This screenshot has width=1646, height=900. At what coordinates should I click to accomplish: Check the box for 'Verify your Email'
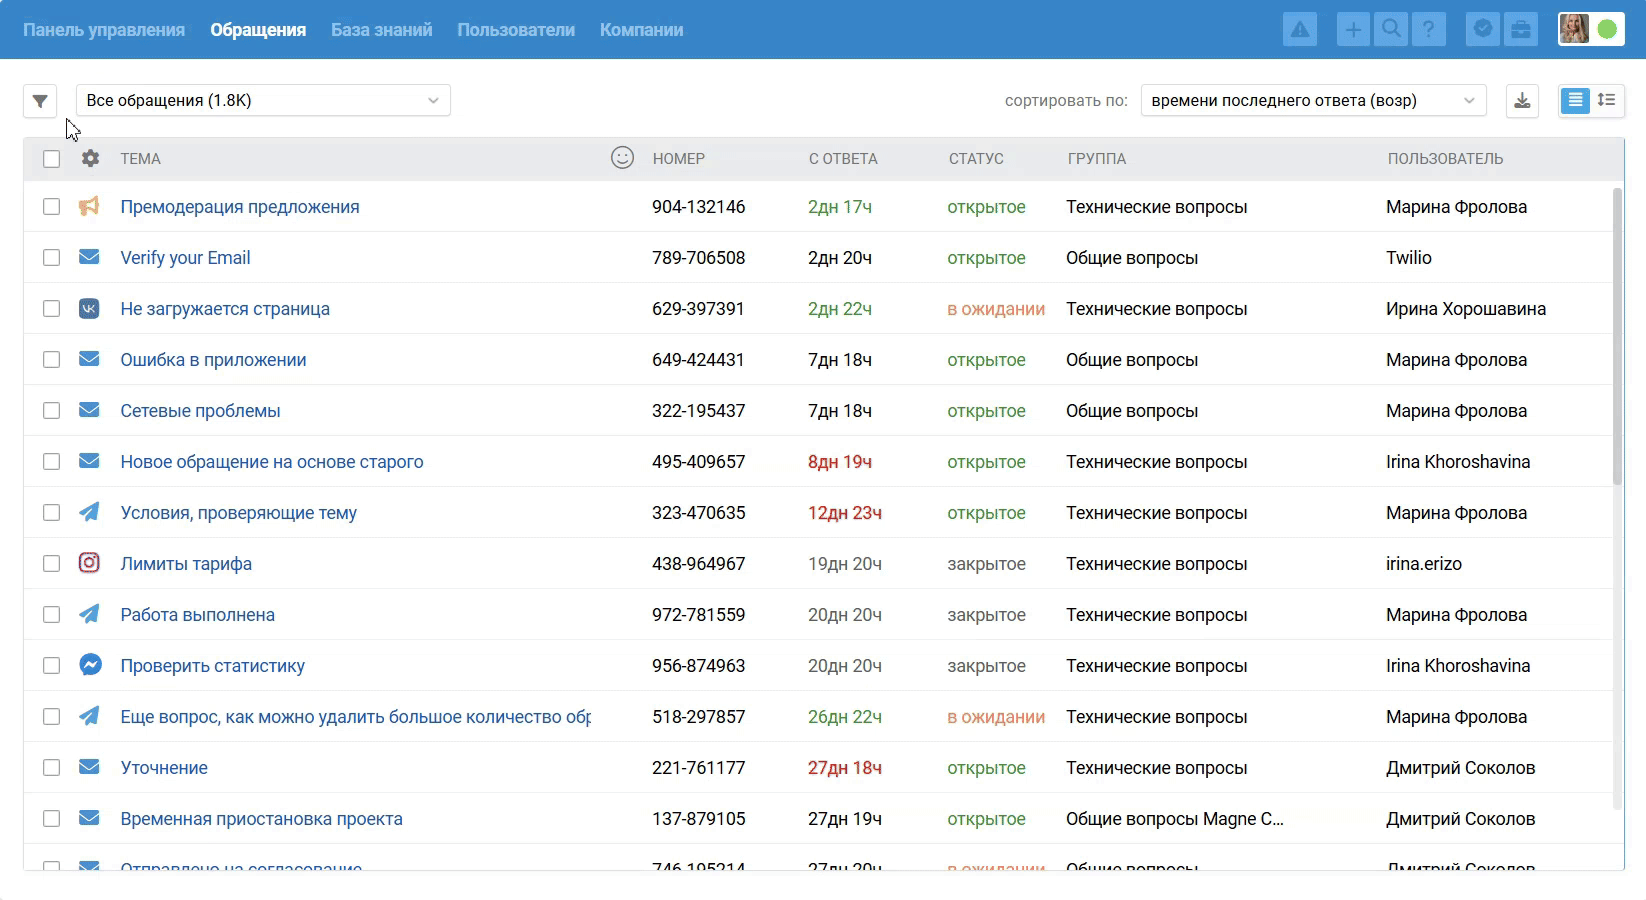click(52, 258)
